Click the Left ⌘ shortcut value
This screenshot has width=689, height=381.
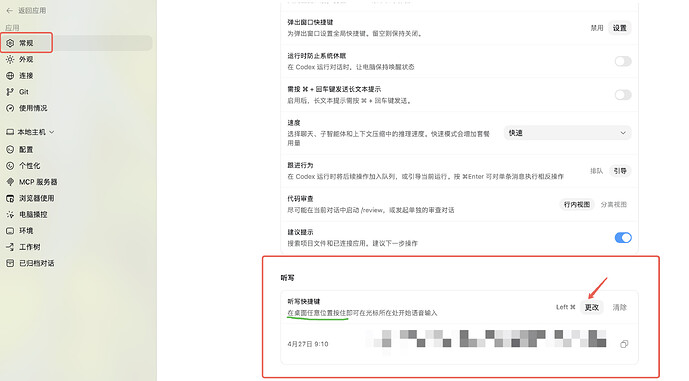click(566, 307)
